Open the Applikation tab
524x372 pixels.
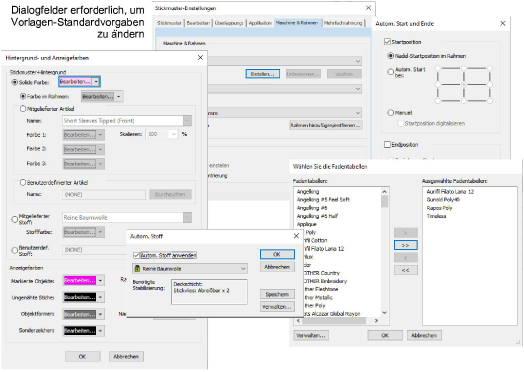pyautogui.click(x=260, y=23)
